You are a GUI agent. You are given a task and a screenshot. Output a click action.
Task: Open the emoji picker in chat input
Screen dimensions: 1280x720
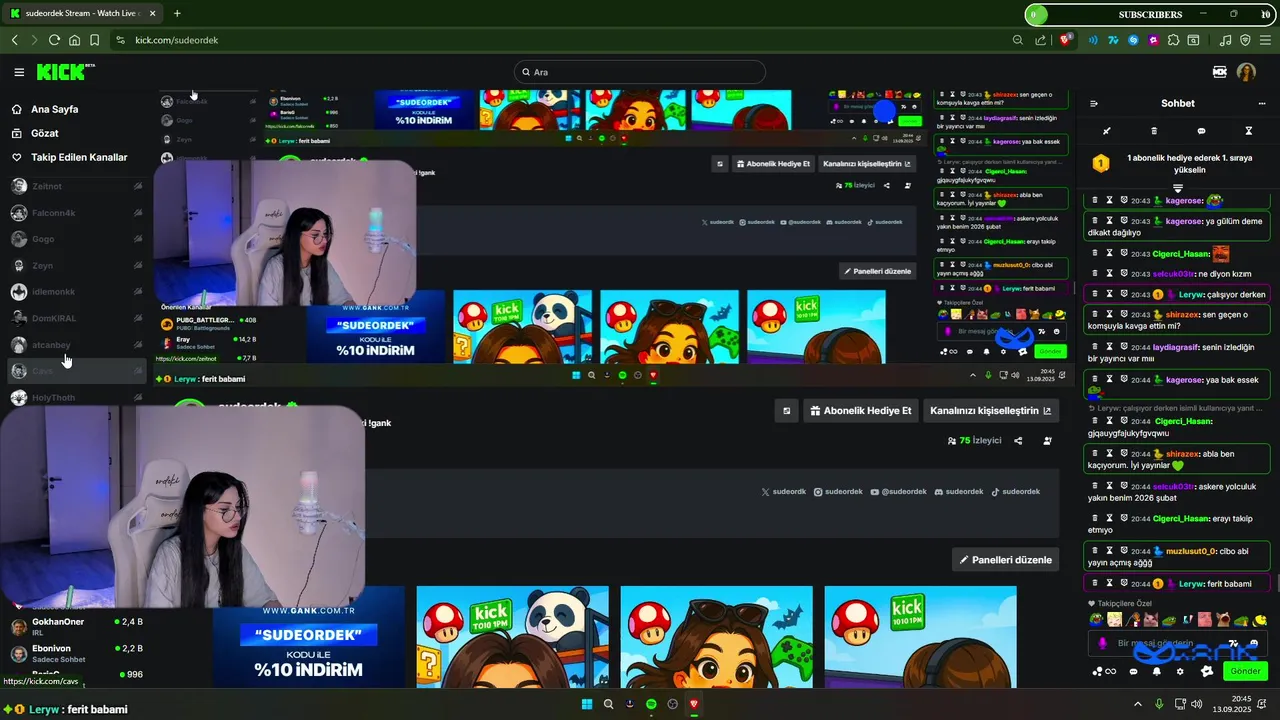point(1254,643)
